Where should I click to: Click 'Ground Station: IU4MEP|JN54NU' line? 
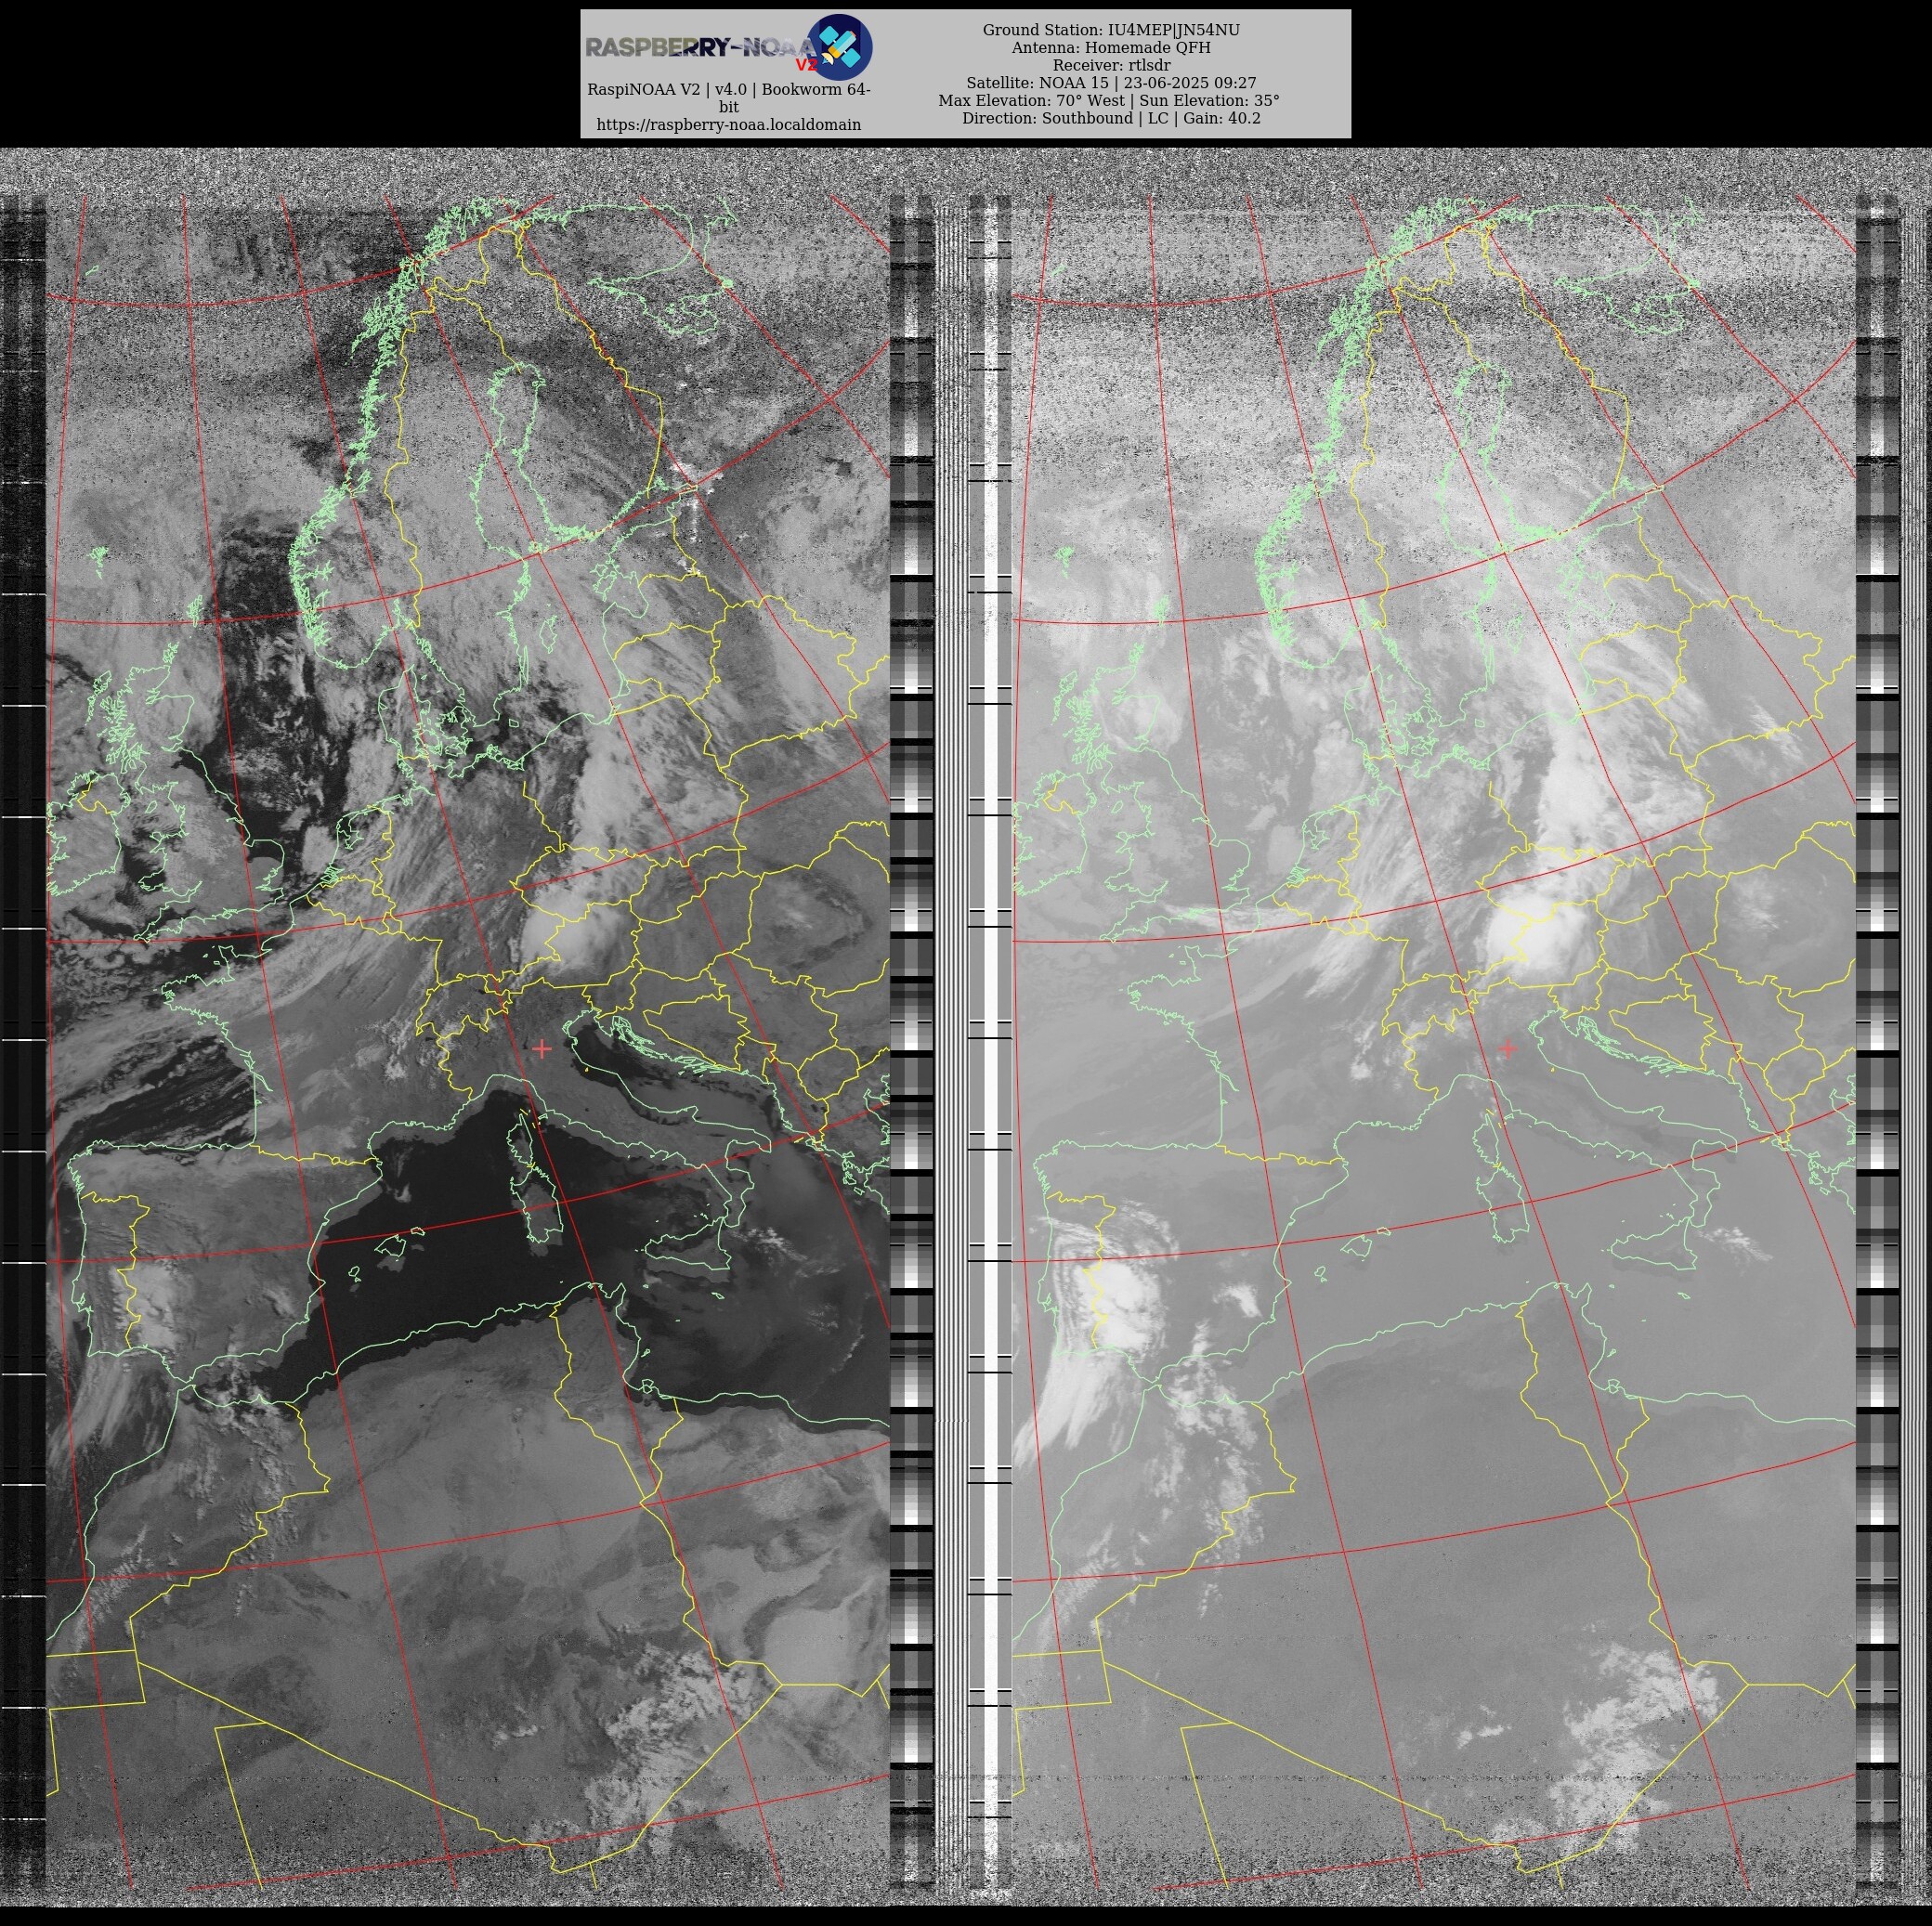click(x=1111, y=30)
